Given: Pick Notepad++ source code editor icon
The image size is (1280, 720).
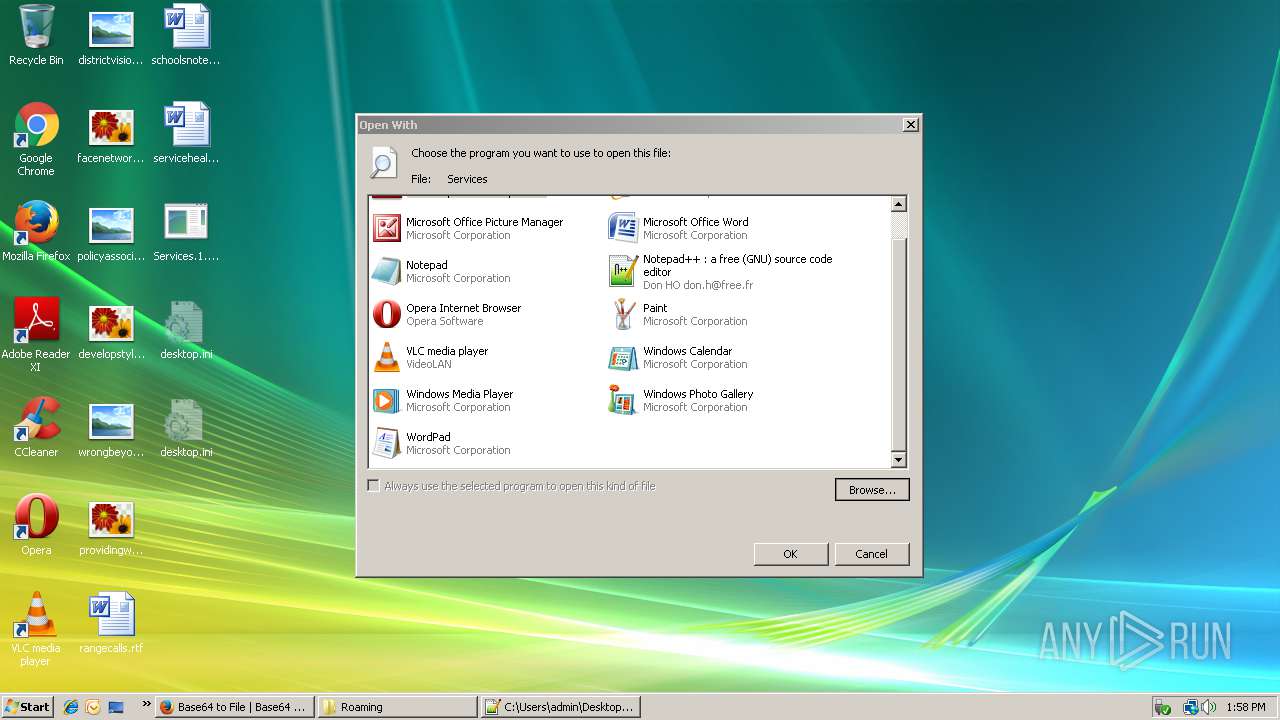Looking at the screenshot, I should point(623,271).
